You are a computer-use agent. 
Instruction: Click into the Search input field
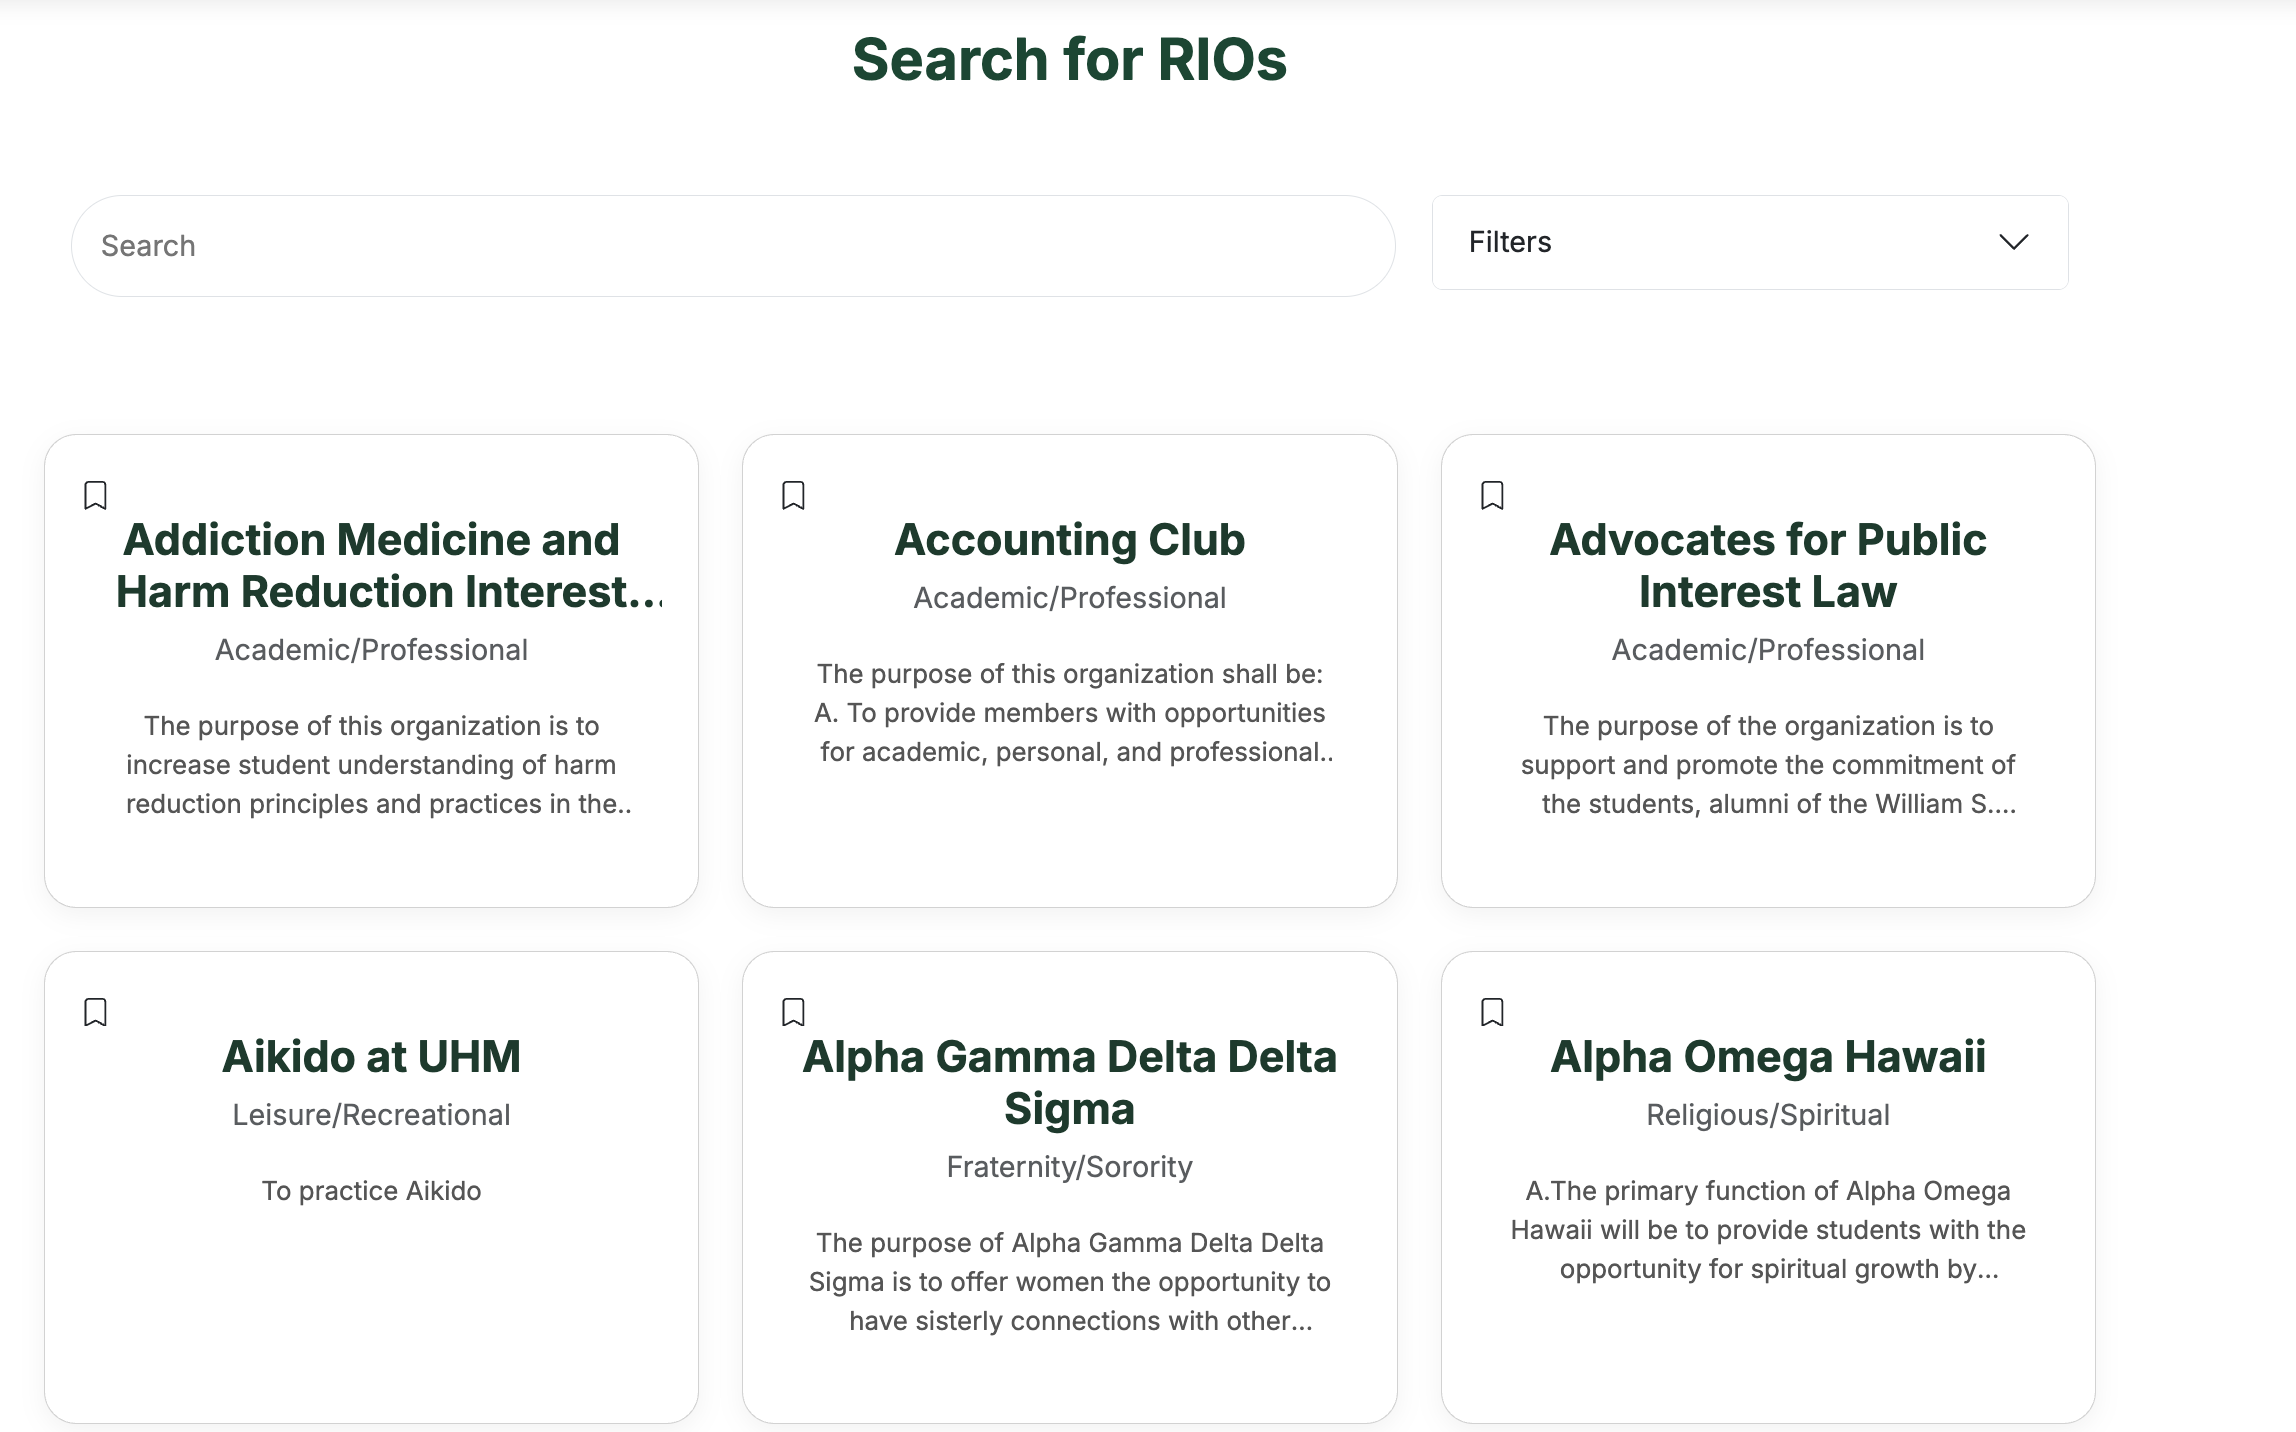(x=732, y=246)
